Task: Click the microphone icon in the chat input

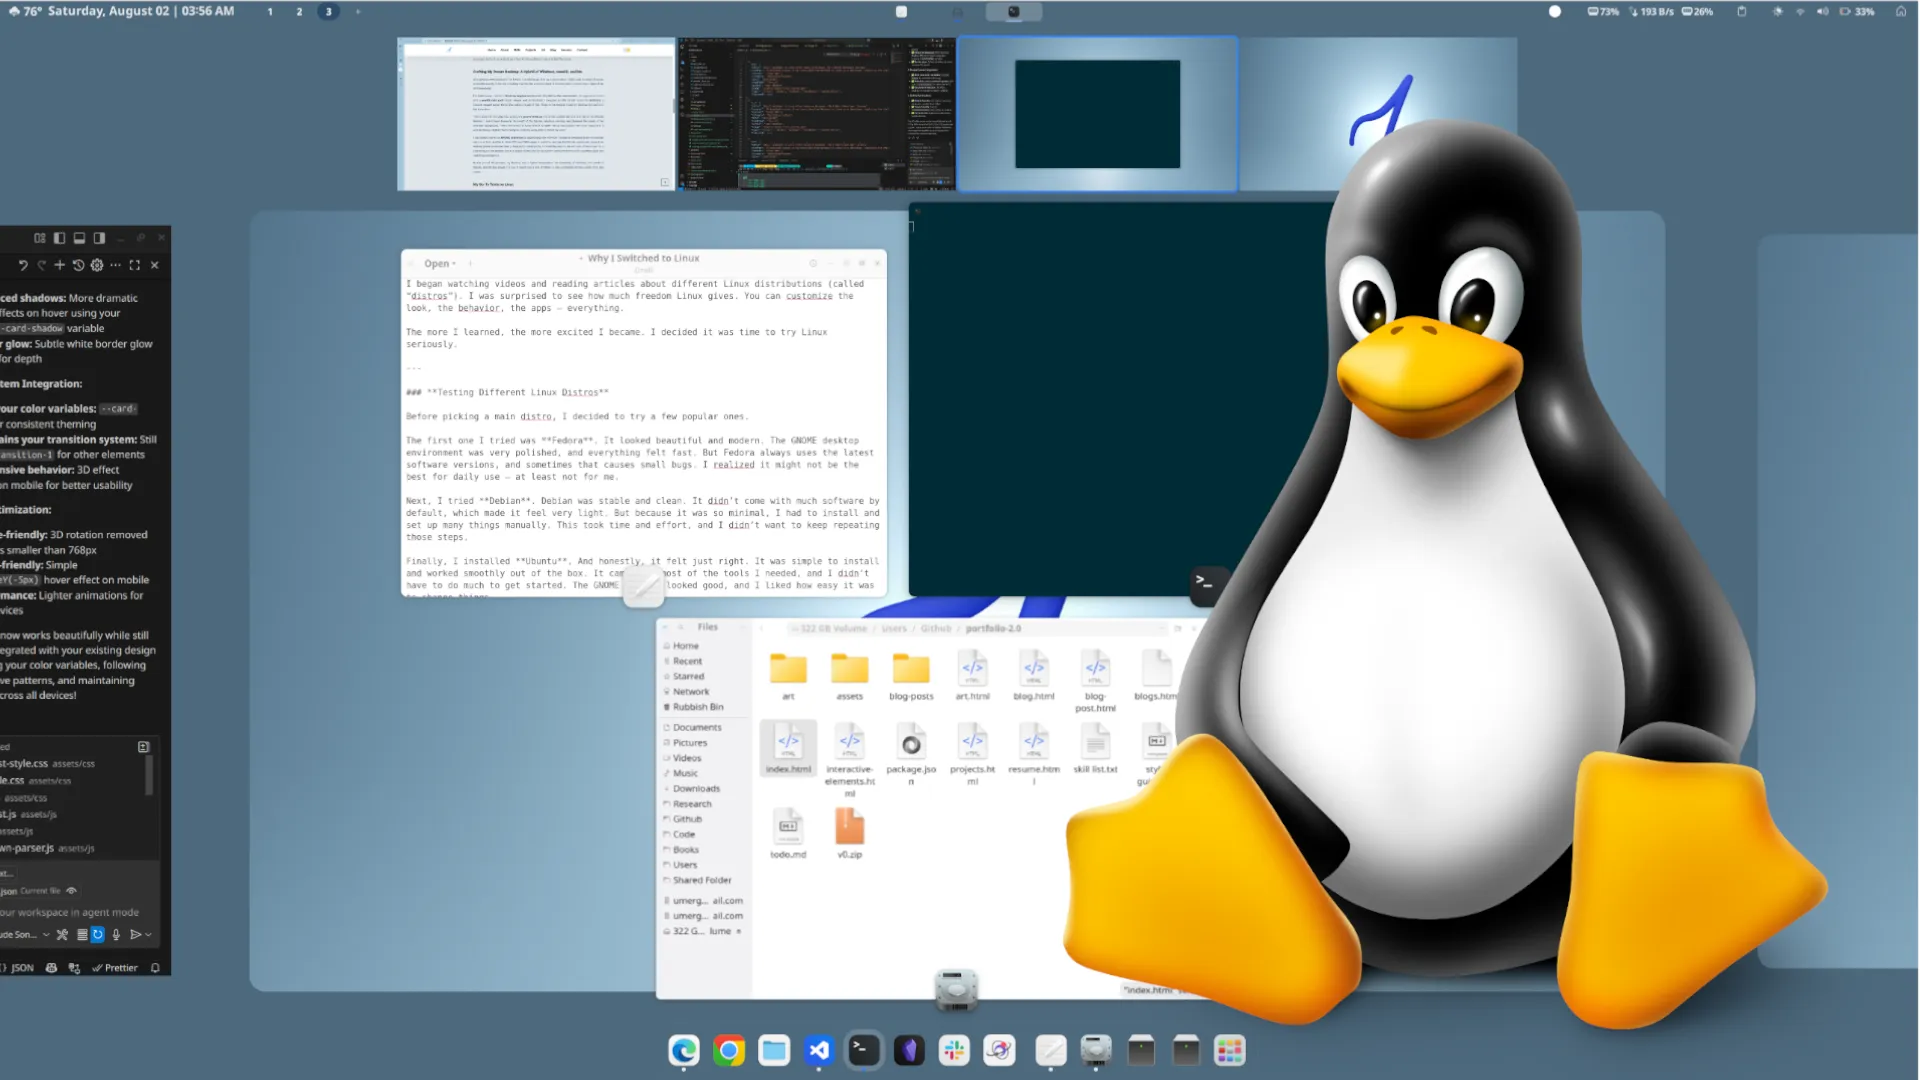Action: 116,934
